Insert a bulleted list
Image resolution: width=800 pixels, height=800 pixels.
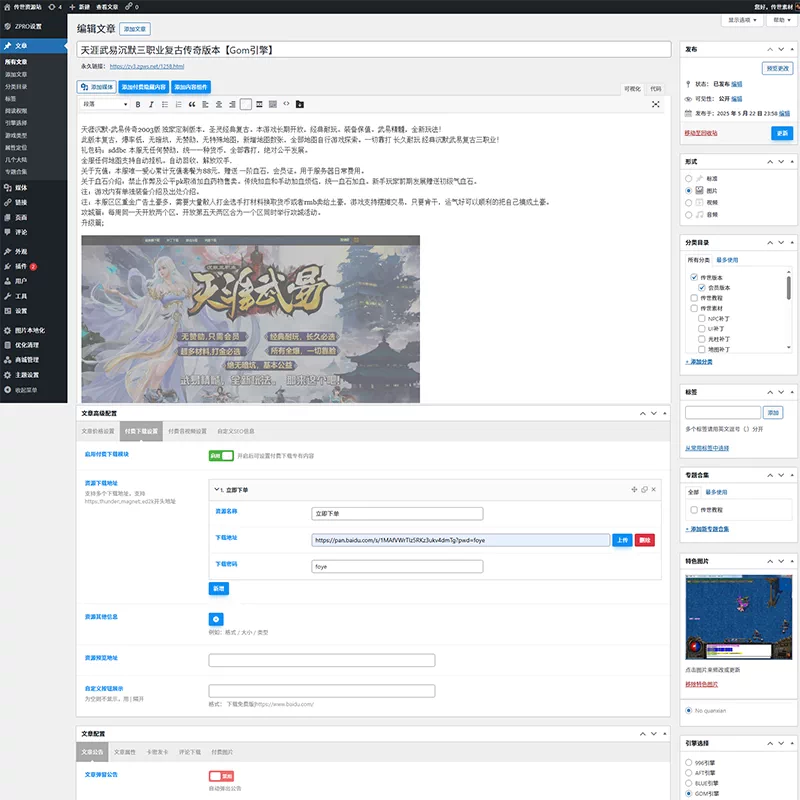click(x=165, y=105)
